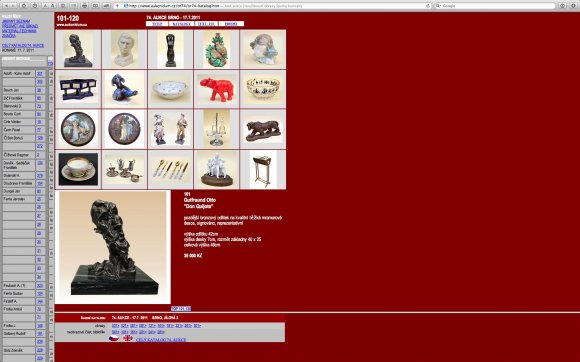Viewport: 580px width, 362px height.
Task: Open thumbnail of white figural group on base
Action: coord(217,169)
